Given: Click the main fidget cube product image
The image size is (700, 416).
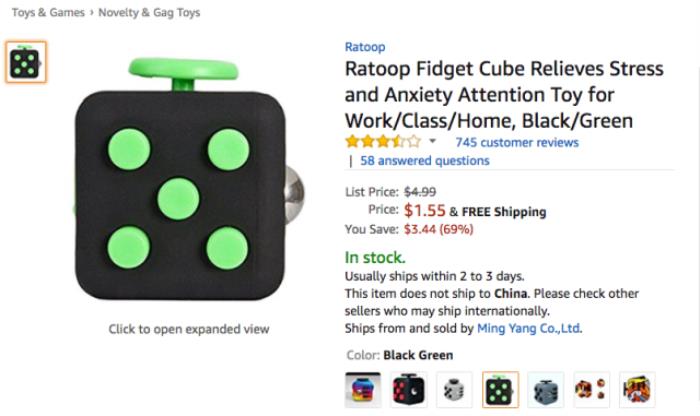Looking at the screenshot, I should [x=188, y=179].
